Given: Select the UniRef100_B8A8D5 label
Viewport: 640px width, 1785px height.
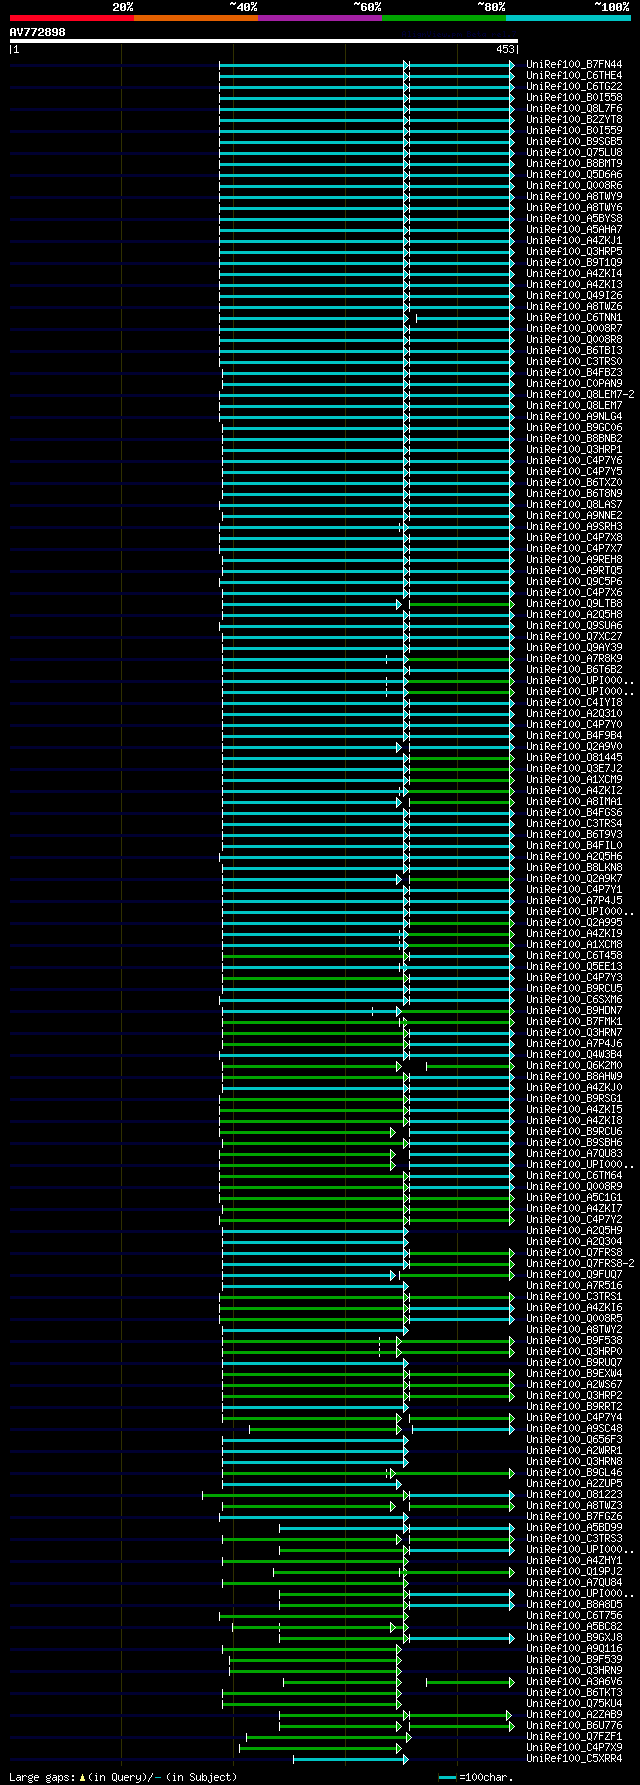Looking at the screenshot, I should point(574,1604).
